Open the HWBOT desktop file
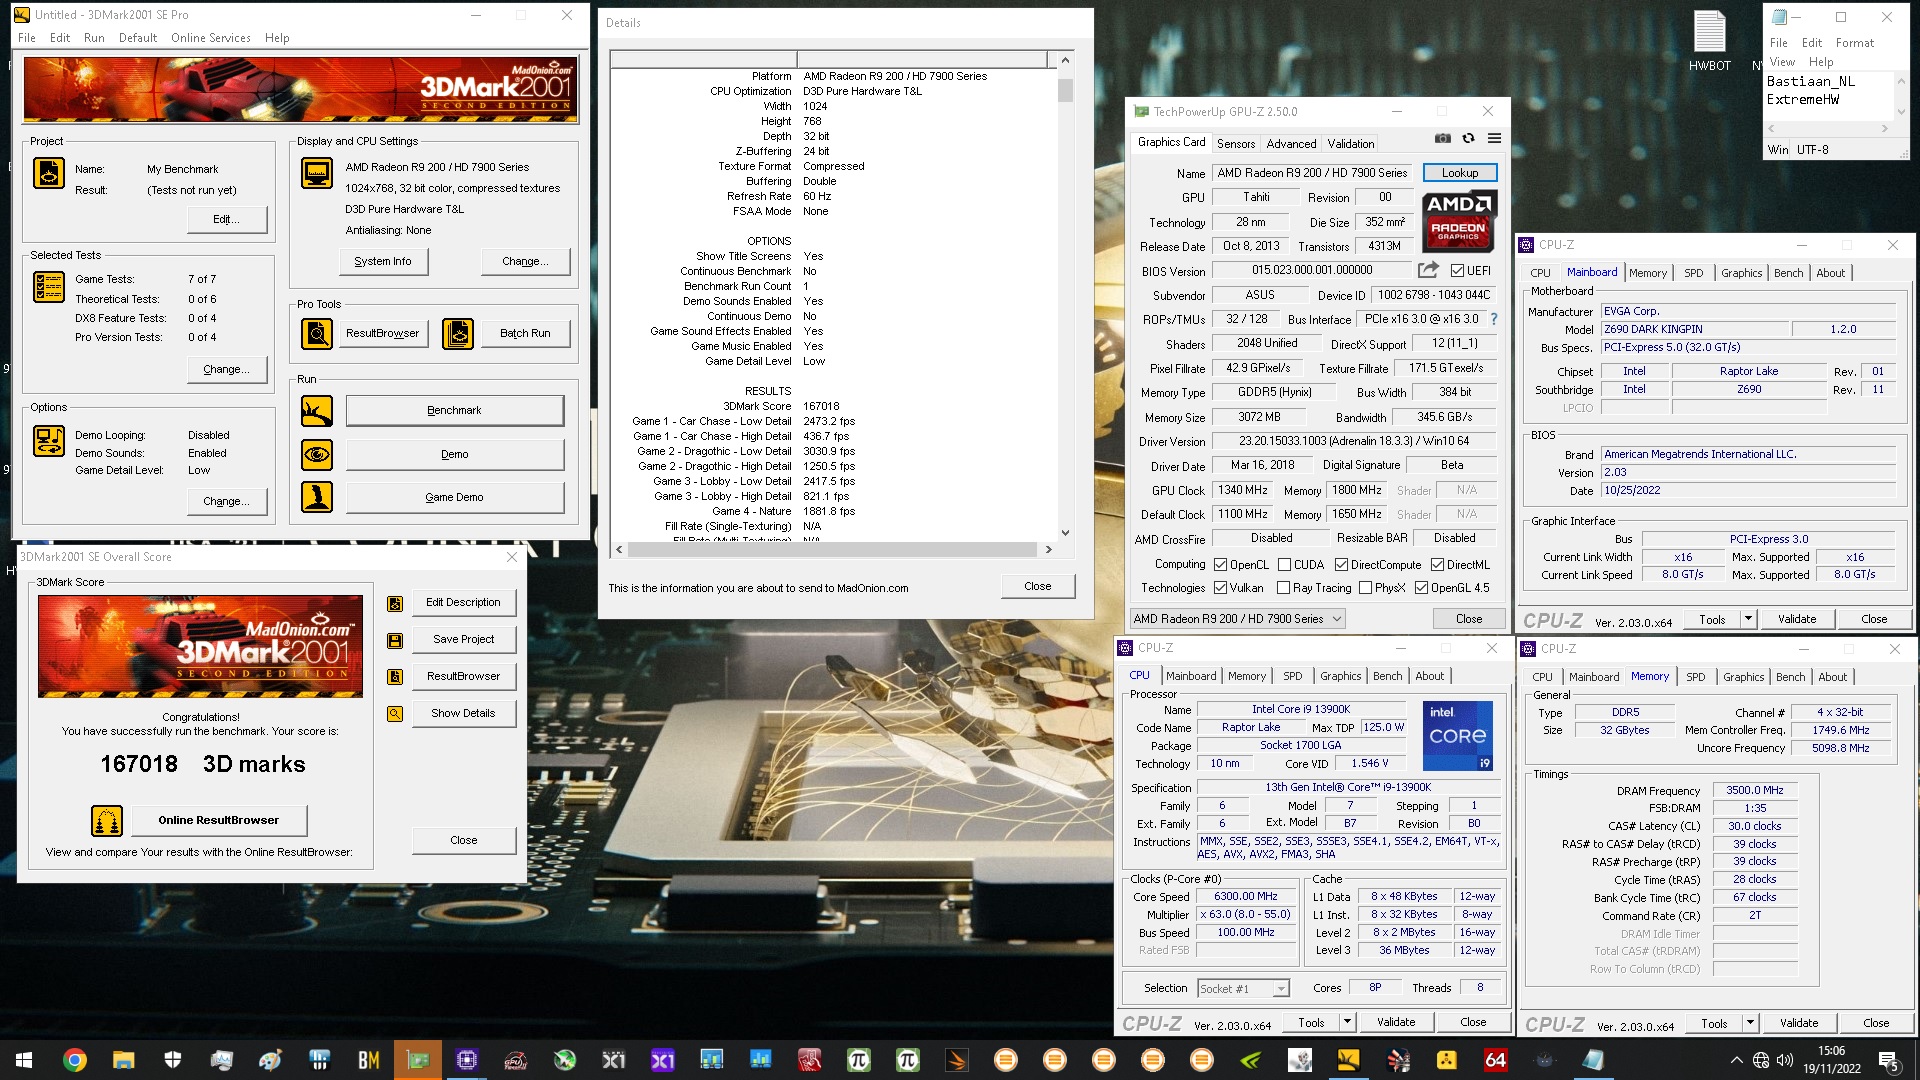Screen dimensions: 1920x1080 pos(1709,42)
